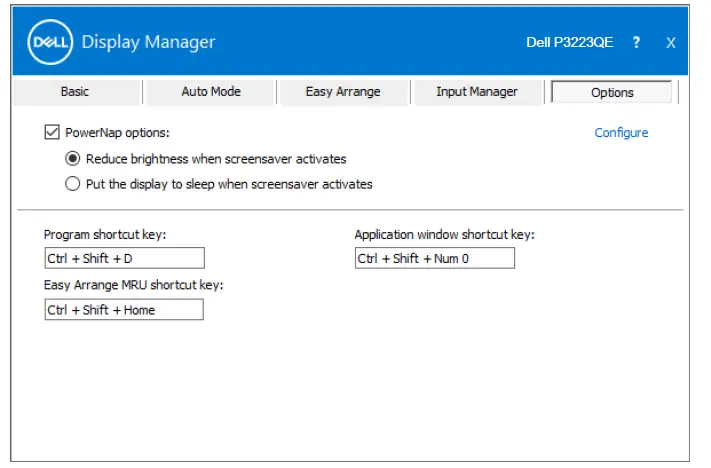Click the Dell P3223QE monitor name
Image resolution: width=711 pixels, height=468 pixels.
click(x=570, y=42)
